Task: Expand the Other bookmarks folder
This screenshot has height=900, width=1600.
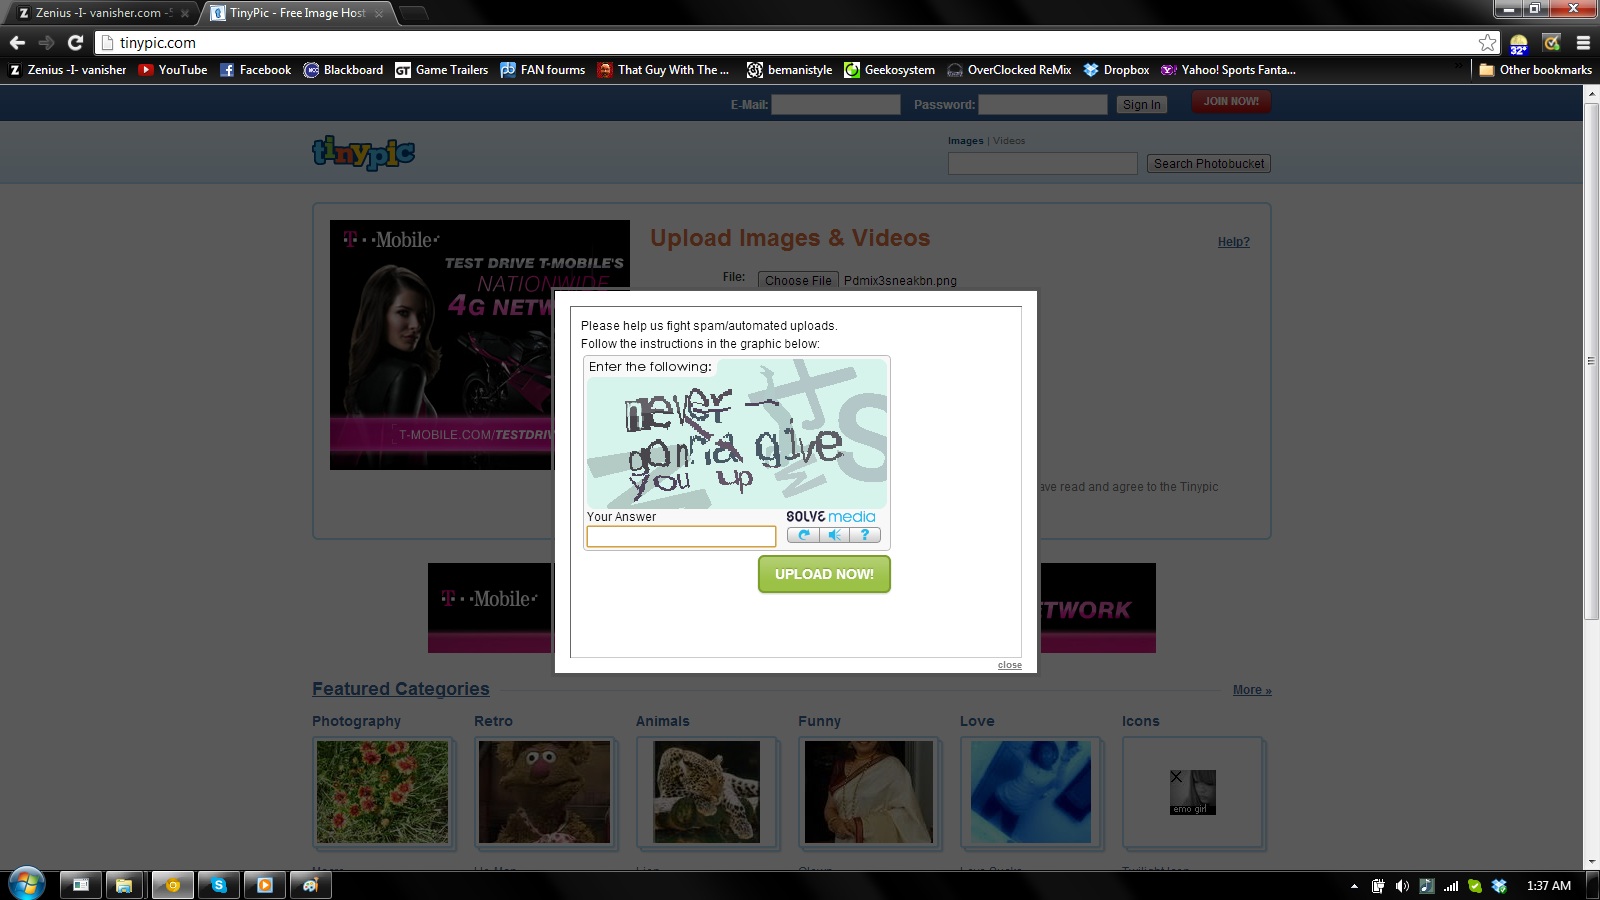Action: click(1535, 70)
